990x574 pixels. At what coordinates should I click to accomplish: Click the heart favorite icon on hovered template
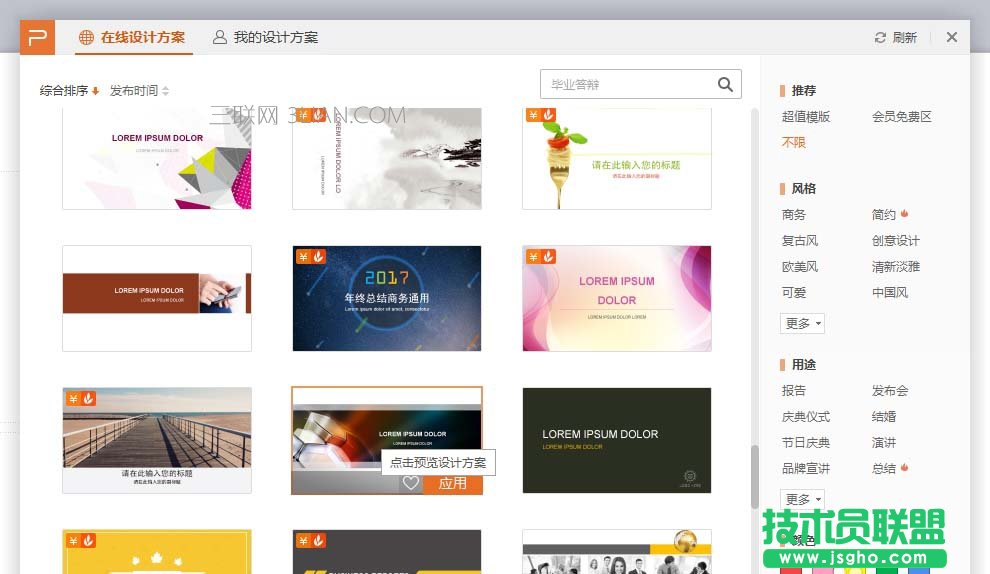[411, 483]
